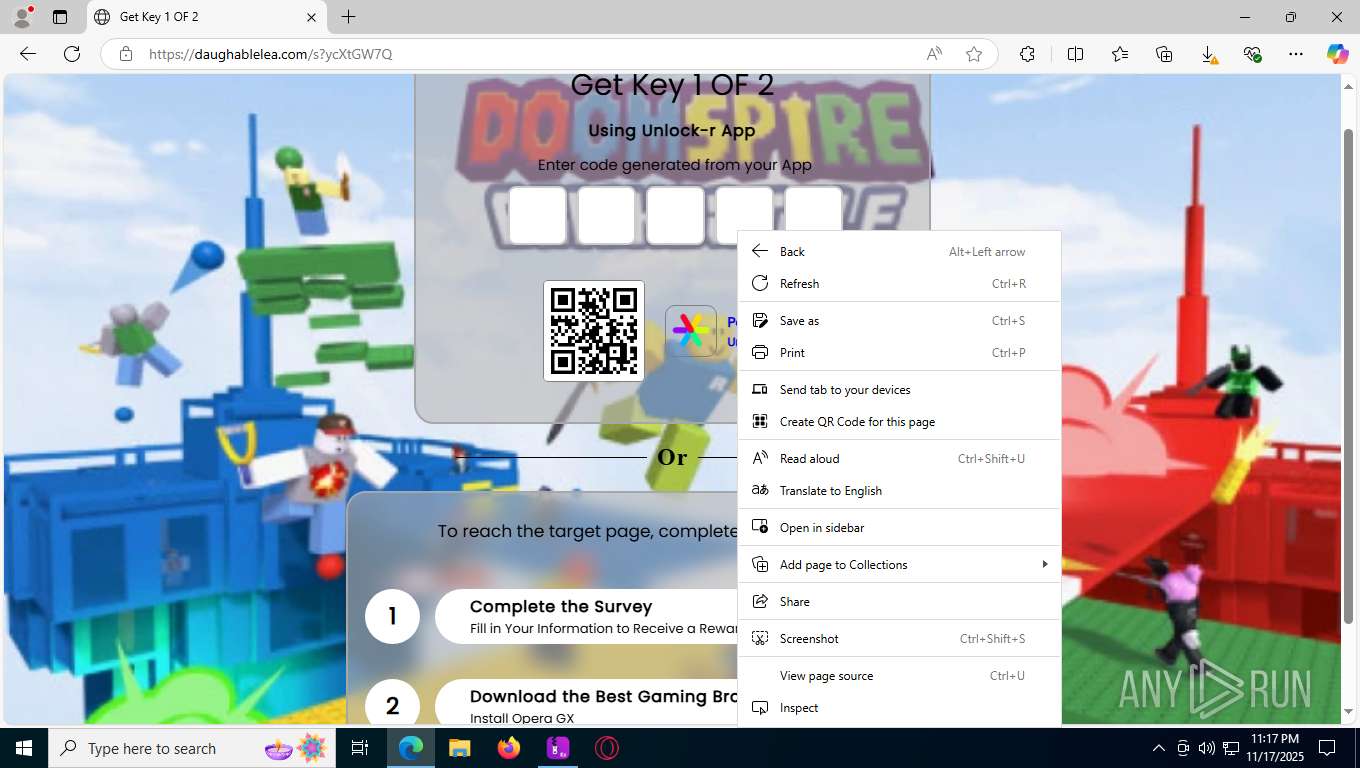View site information lock icon
1360x768 pixels.
(x=126, y=54)
